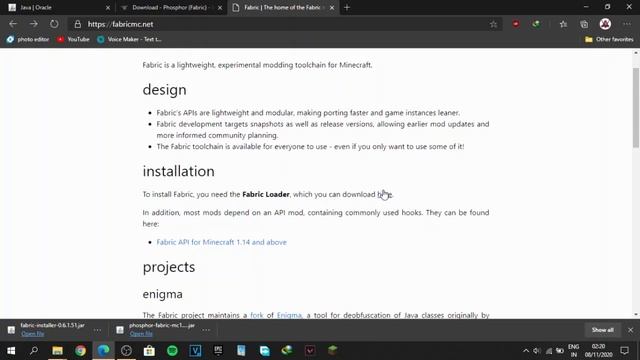The height and width of the screenshot is (360, 640).
Task: Open the OBS Studio taskbar icon
Action: click(126, 350)
